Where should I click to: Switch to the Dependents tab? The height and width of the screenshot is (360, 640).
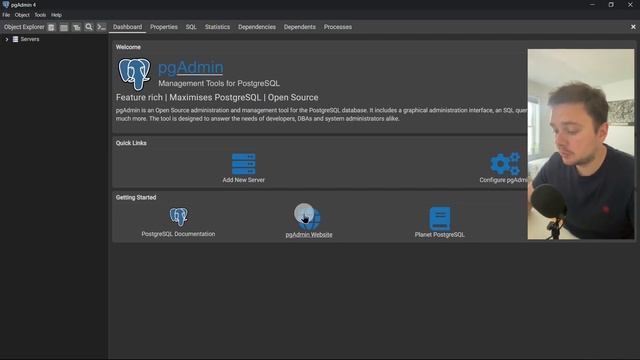tap(300, 27)
